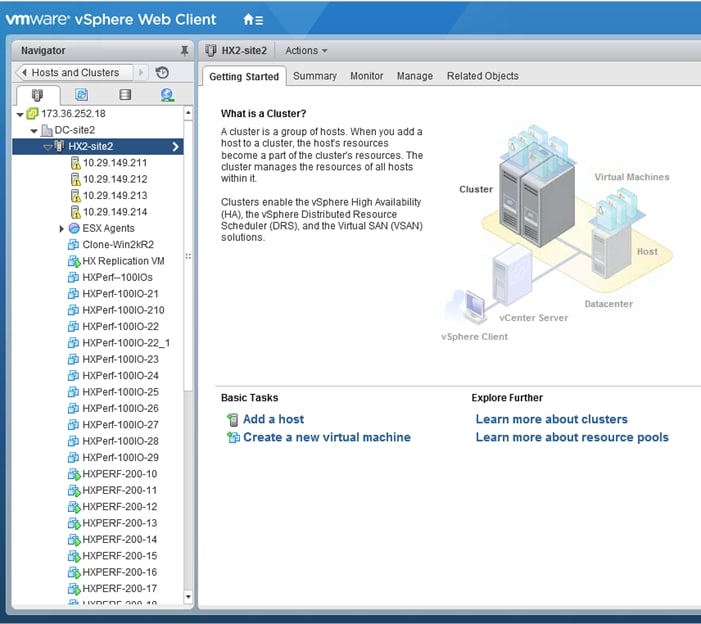This screenshot has height=624, width=701.
Task: Switch to the Summary tab
Action: pos(315,76)
